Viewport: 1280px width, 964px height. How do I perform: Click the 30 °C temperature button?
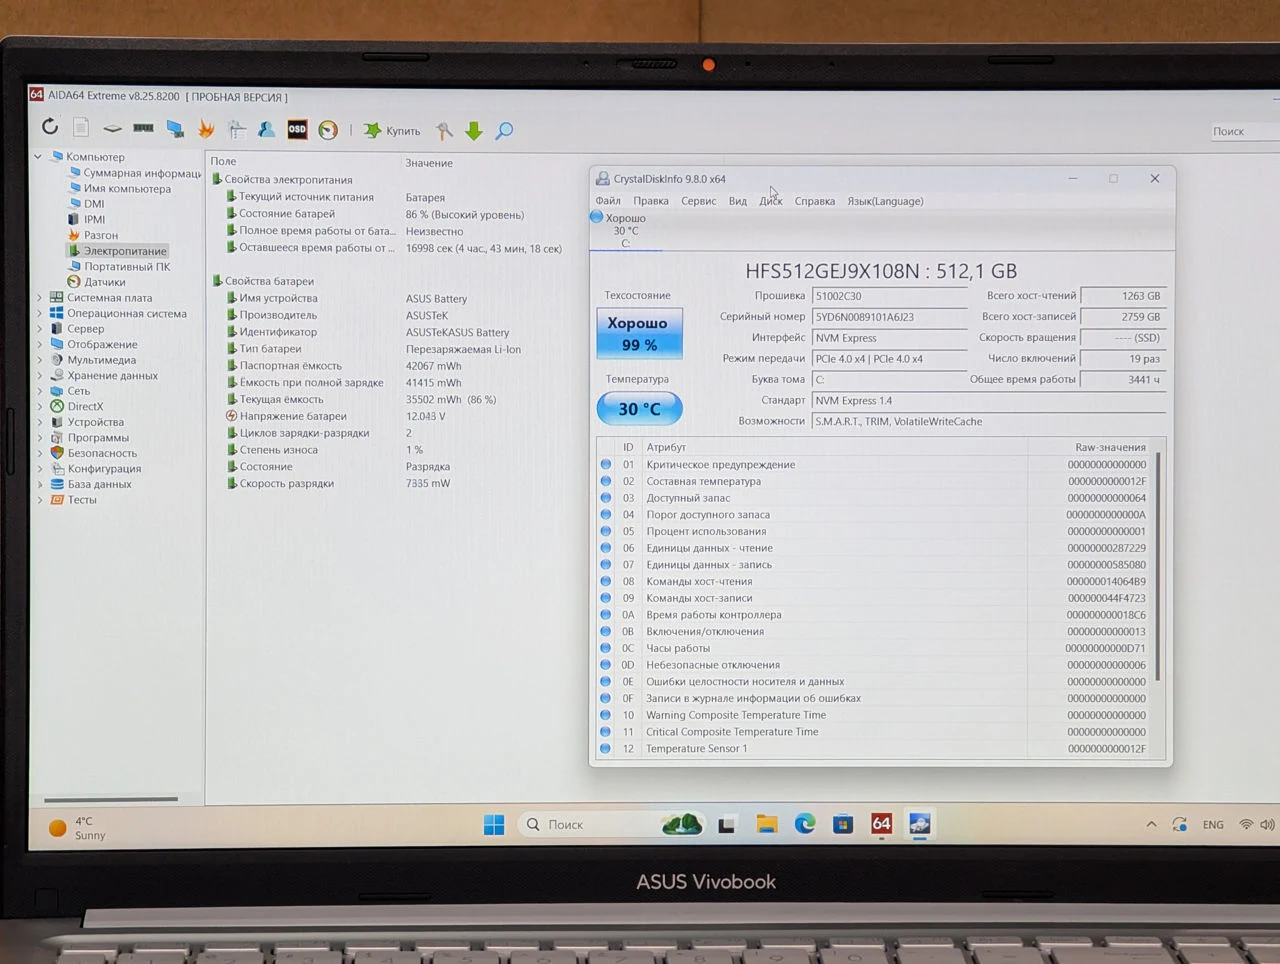click(639, 408)
